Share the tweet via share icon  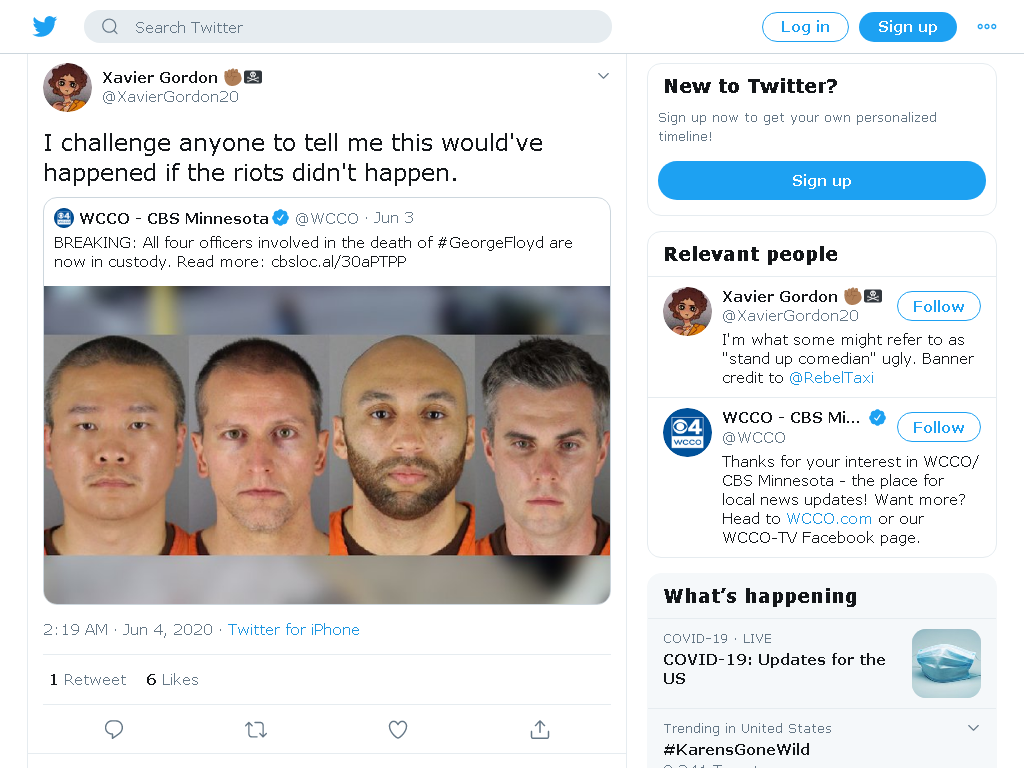pyautogui.click(x=539, y=729)
